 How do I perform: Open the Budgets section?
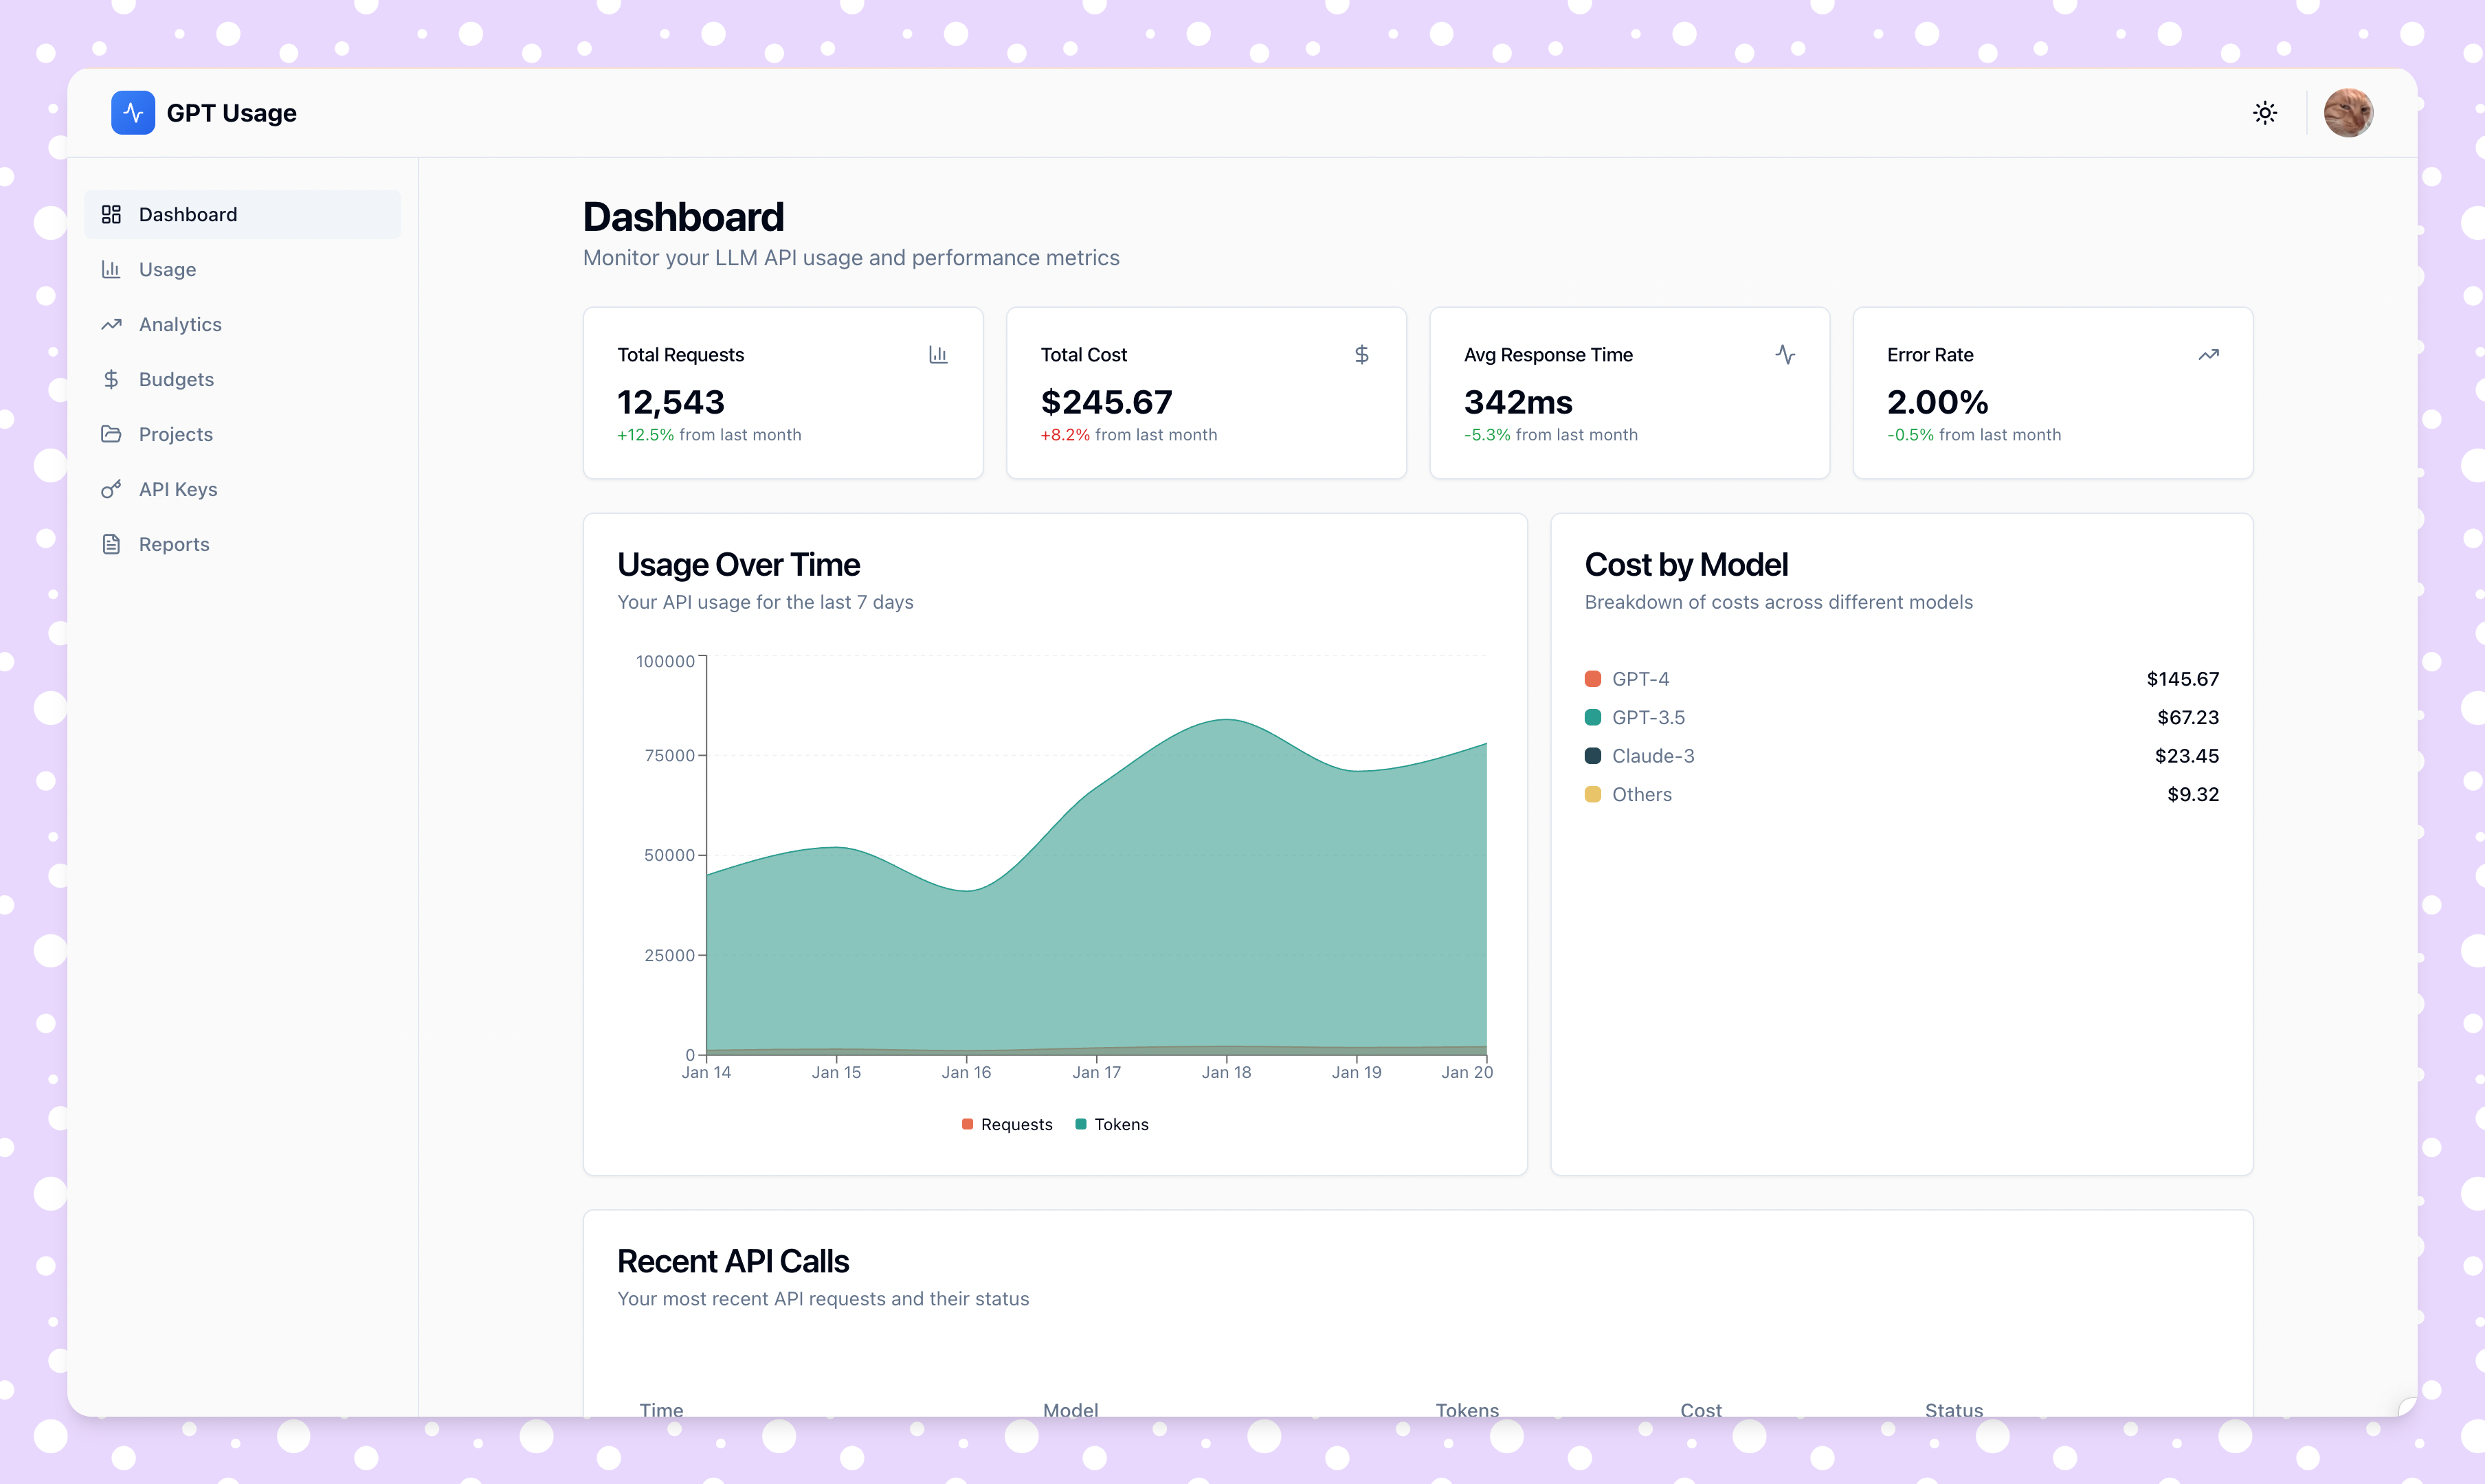(x=176, y=380)
